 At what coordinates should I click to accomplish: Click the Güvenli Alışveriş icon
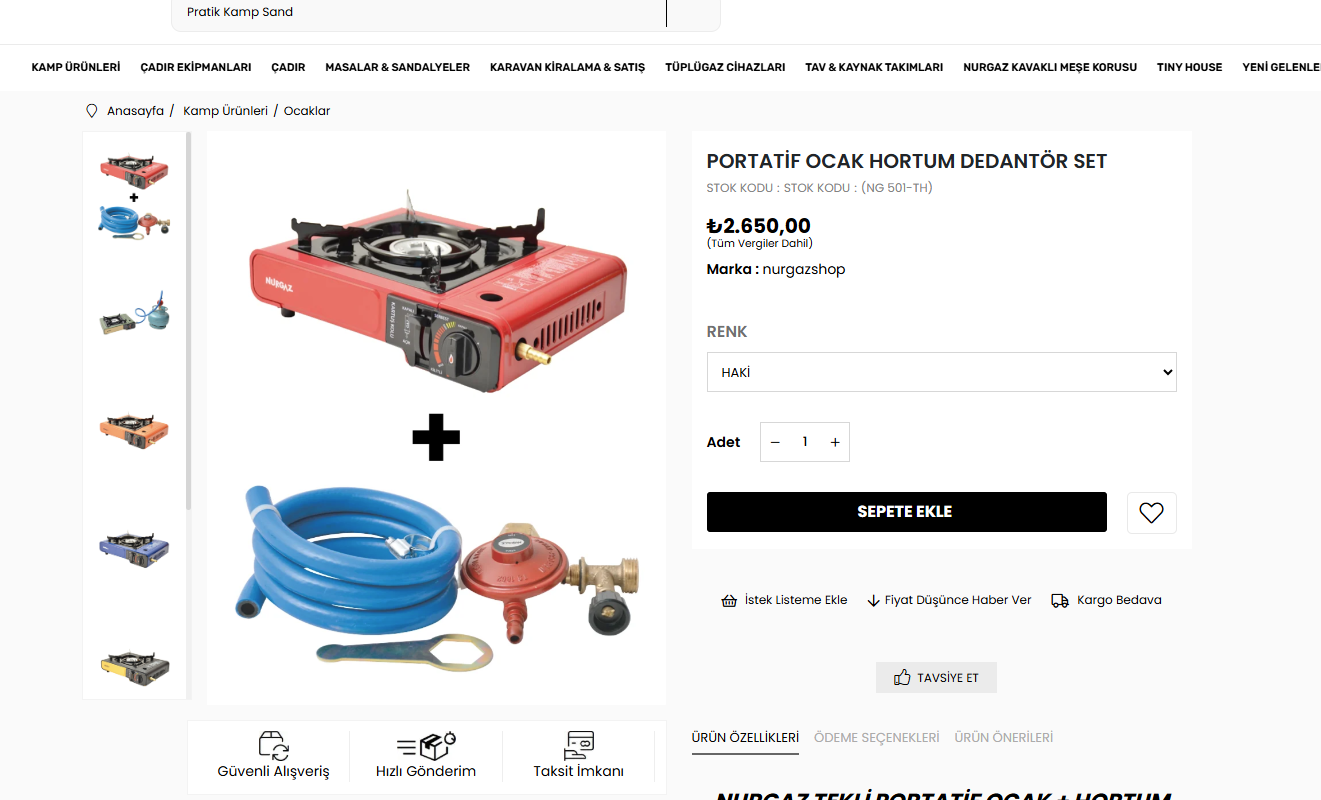[273, 746]
